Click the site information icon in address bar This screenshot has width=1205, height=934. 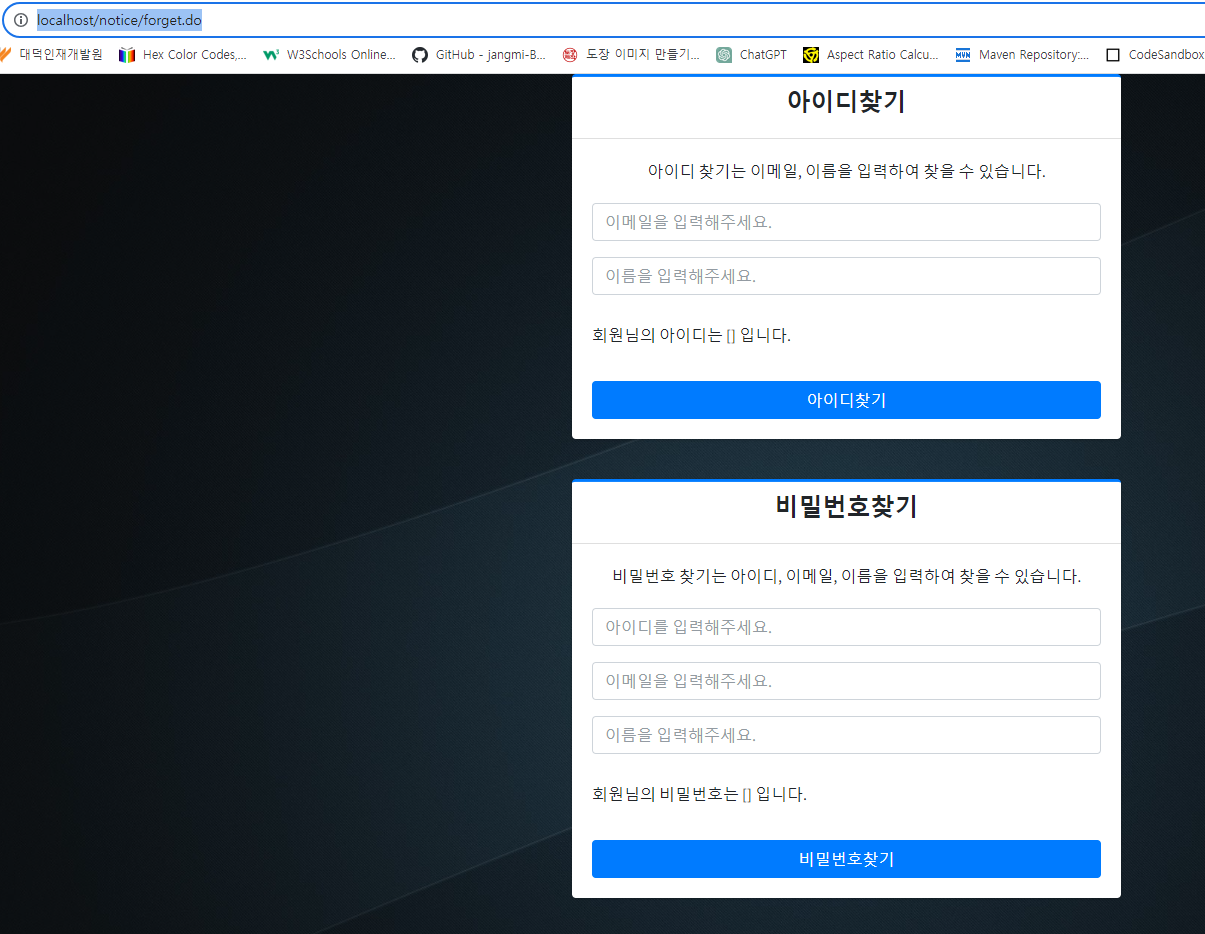tap(21, 20)
